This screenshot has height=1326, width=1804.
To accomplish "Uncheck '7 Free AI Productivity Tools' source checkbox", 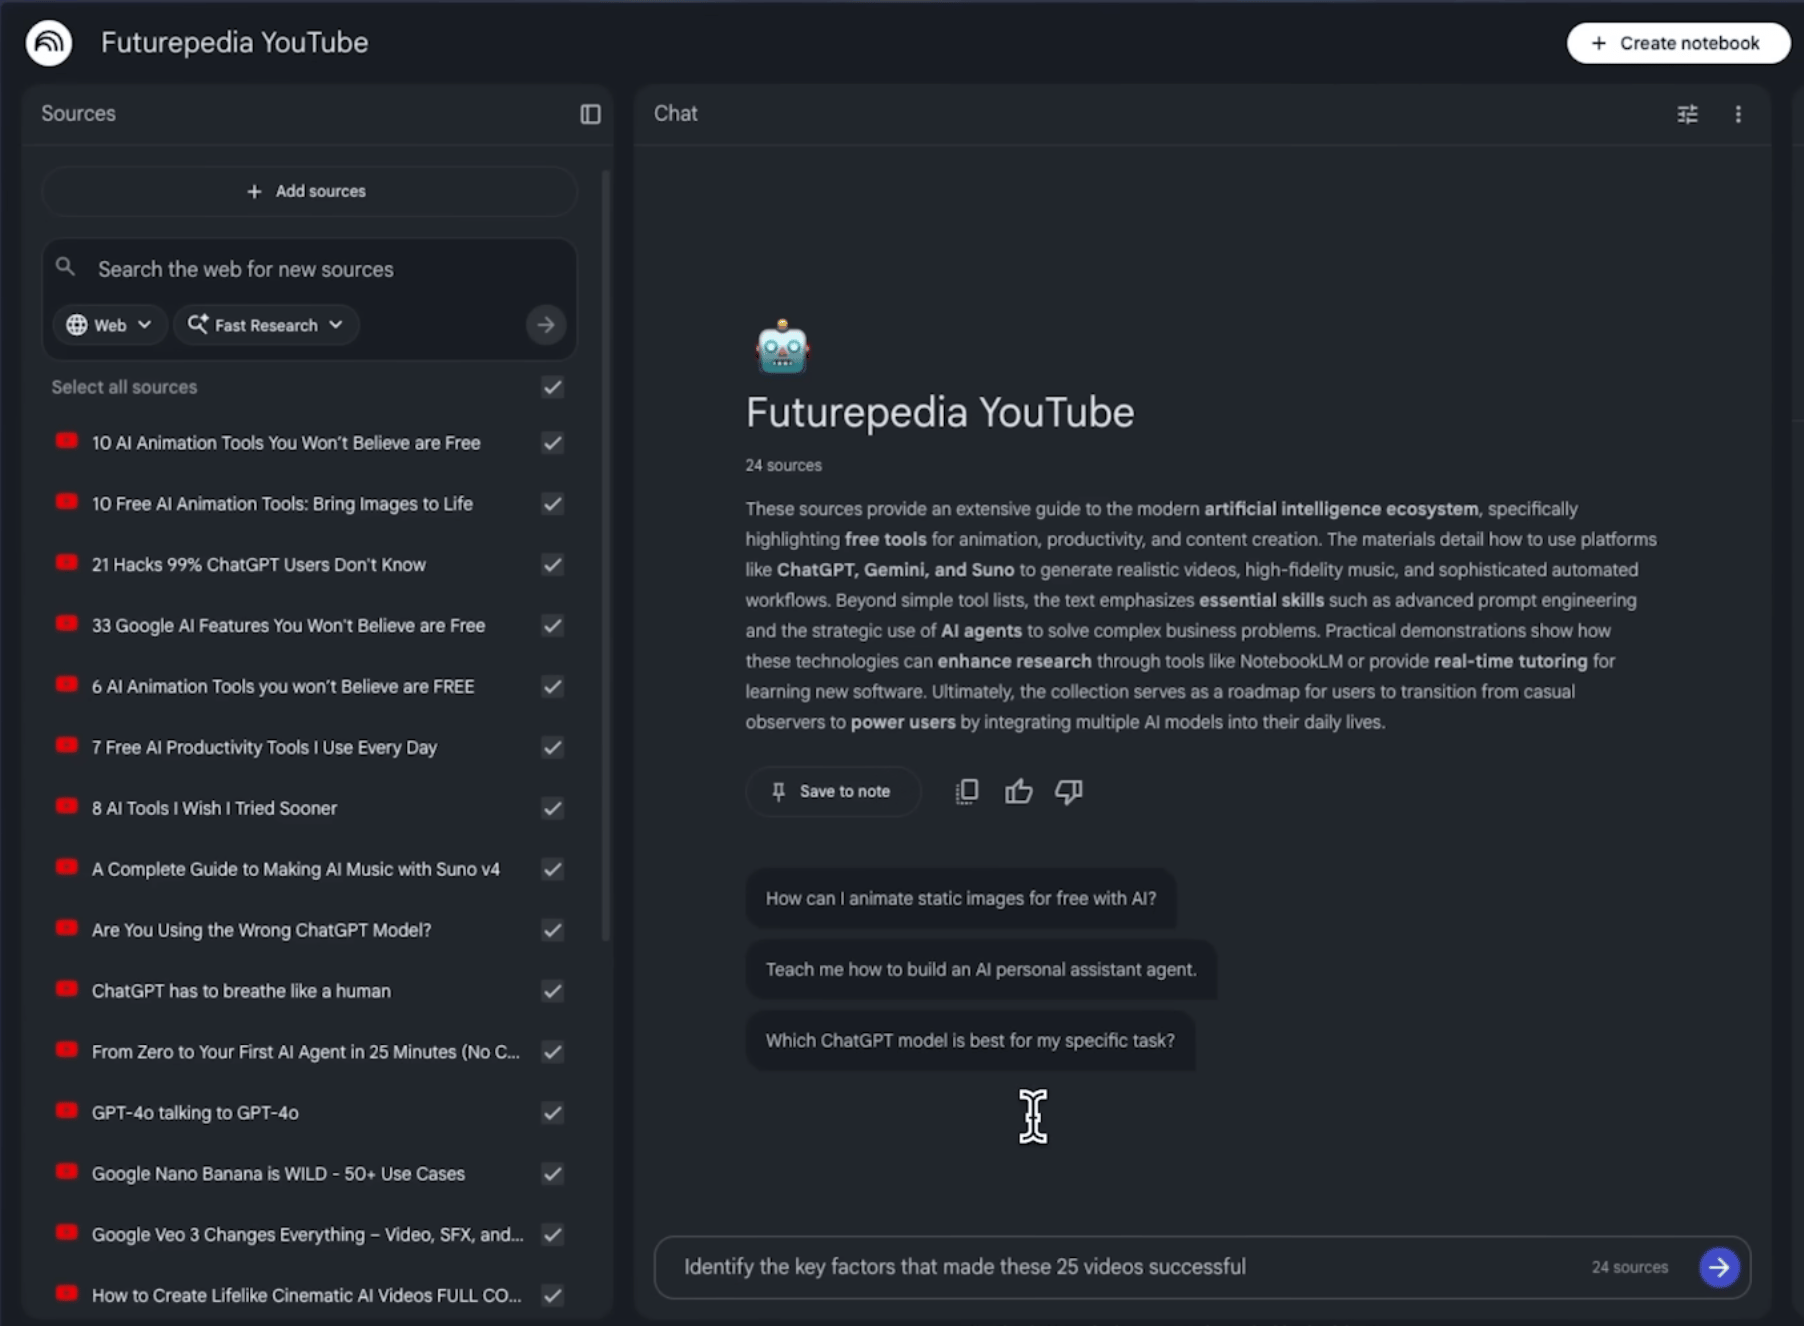I will click(552, 748).
